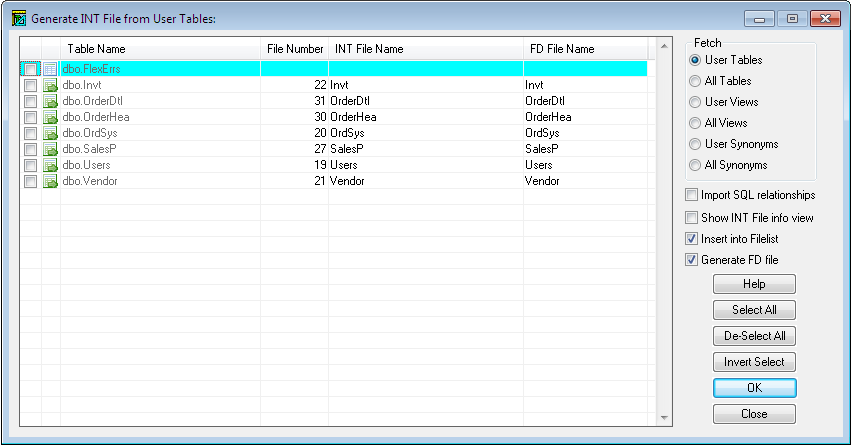
Task: Click the table icon beside dbo.OrderDtl
Action: click(x=50, y=101)
